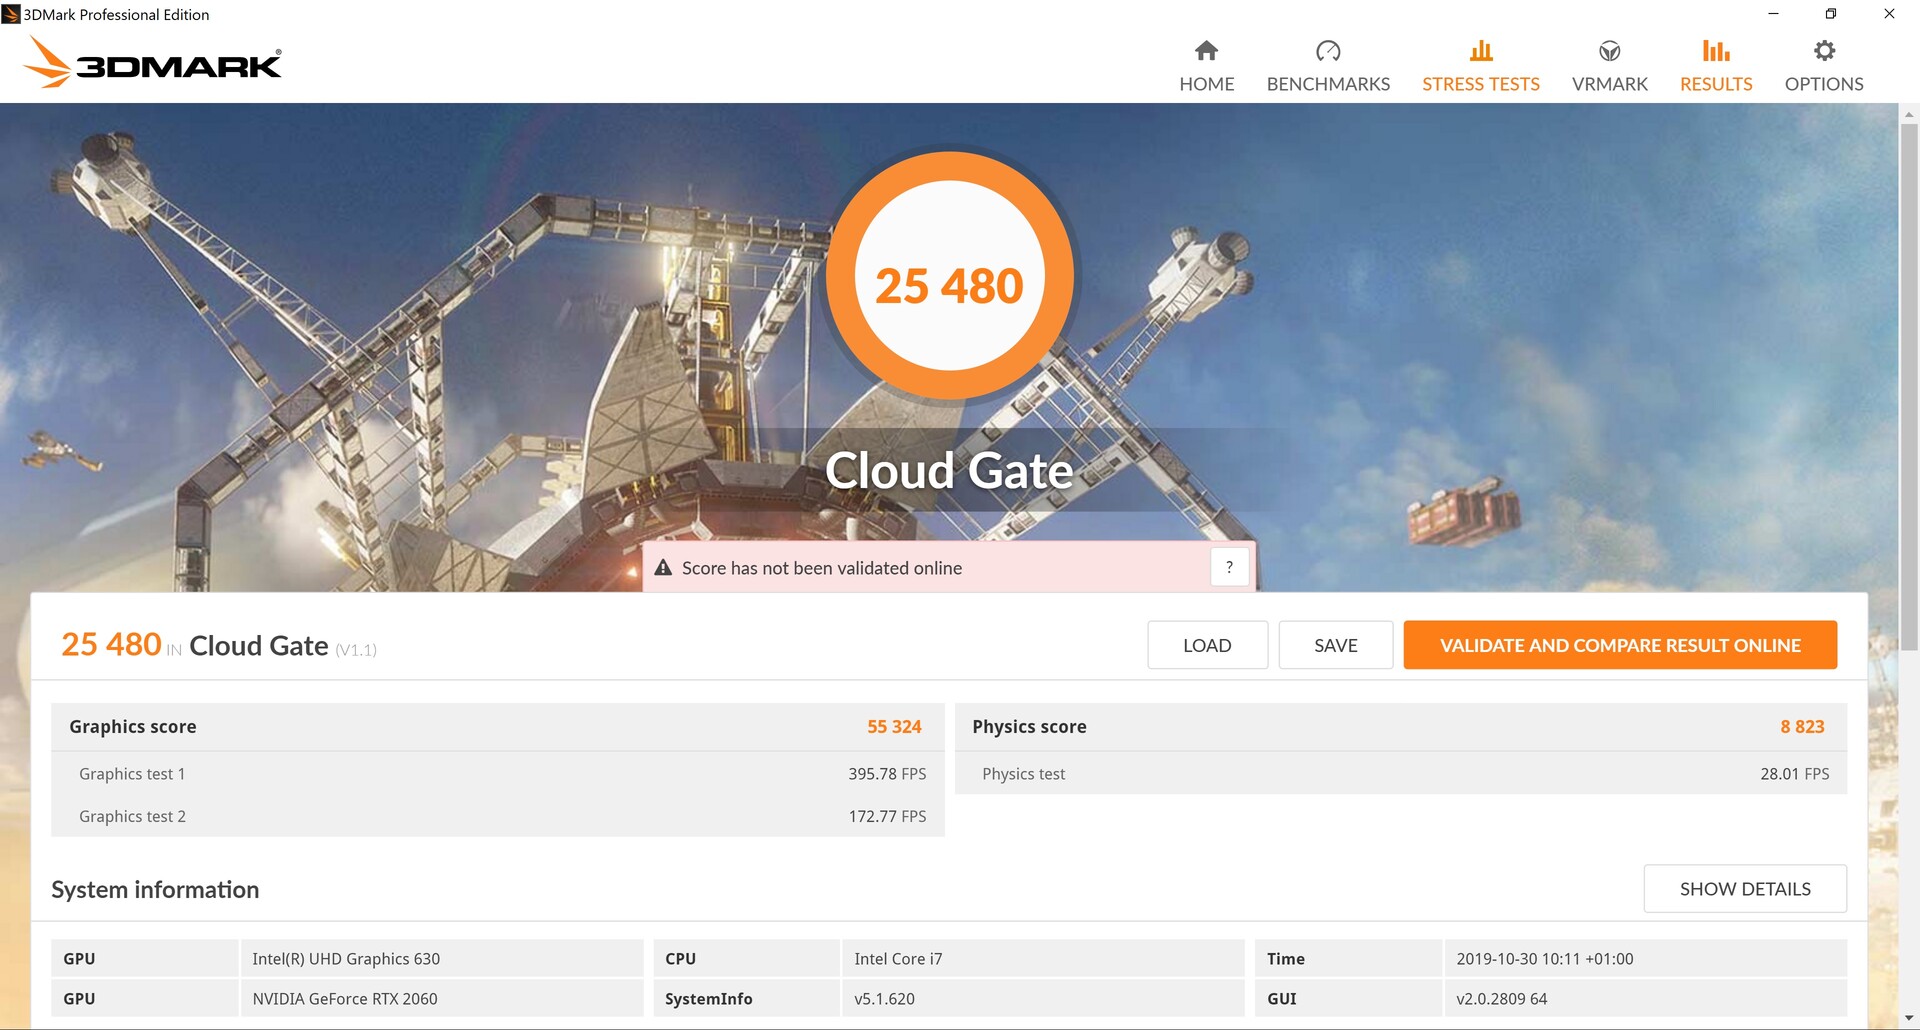This screenshot has width=1920, height=1030.
Task: Click the vertical scrollbar thumb
Action: (x=1908, y=385)
